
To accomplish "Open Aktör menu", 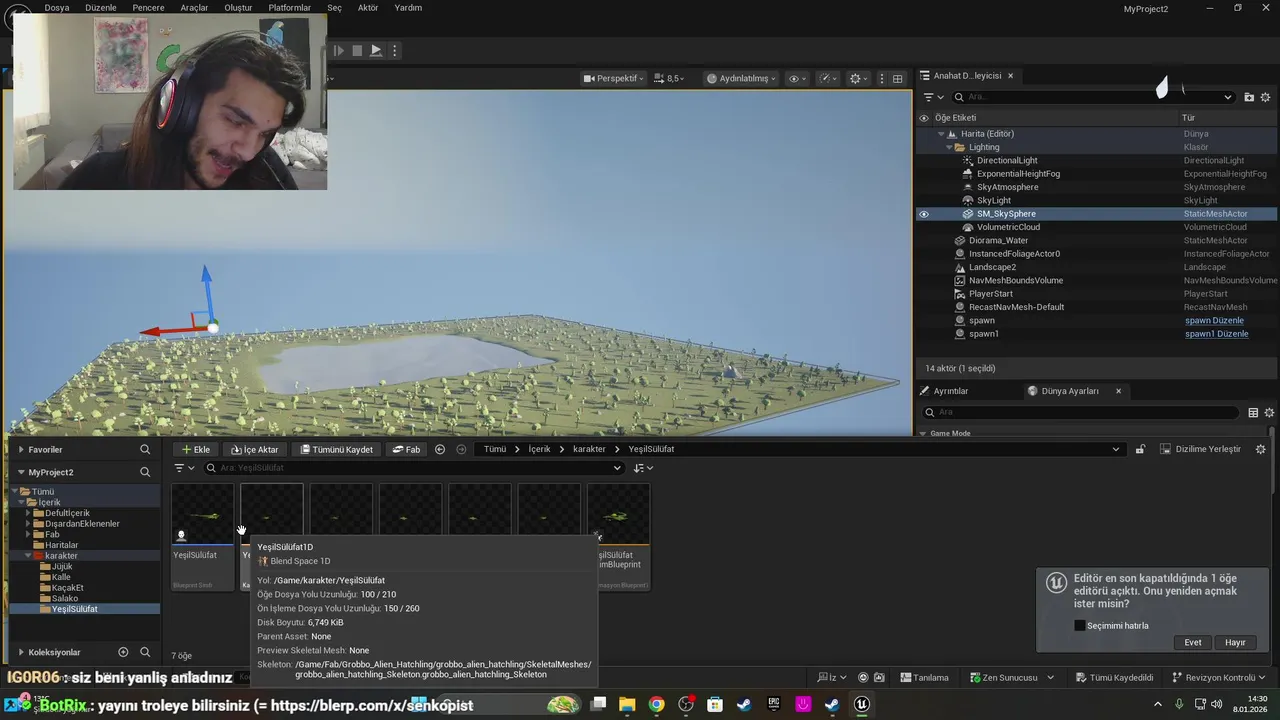I will (368, 8).
